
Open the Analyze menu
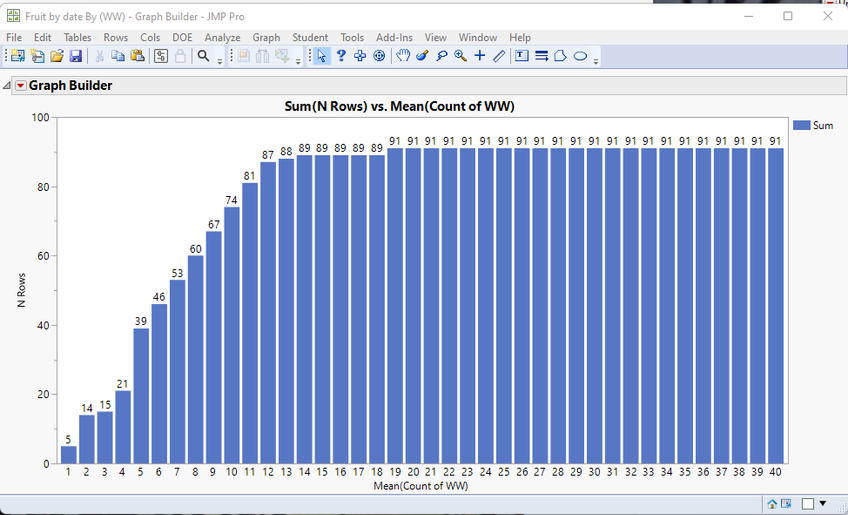tap(222, 37)
